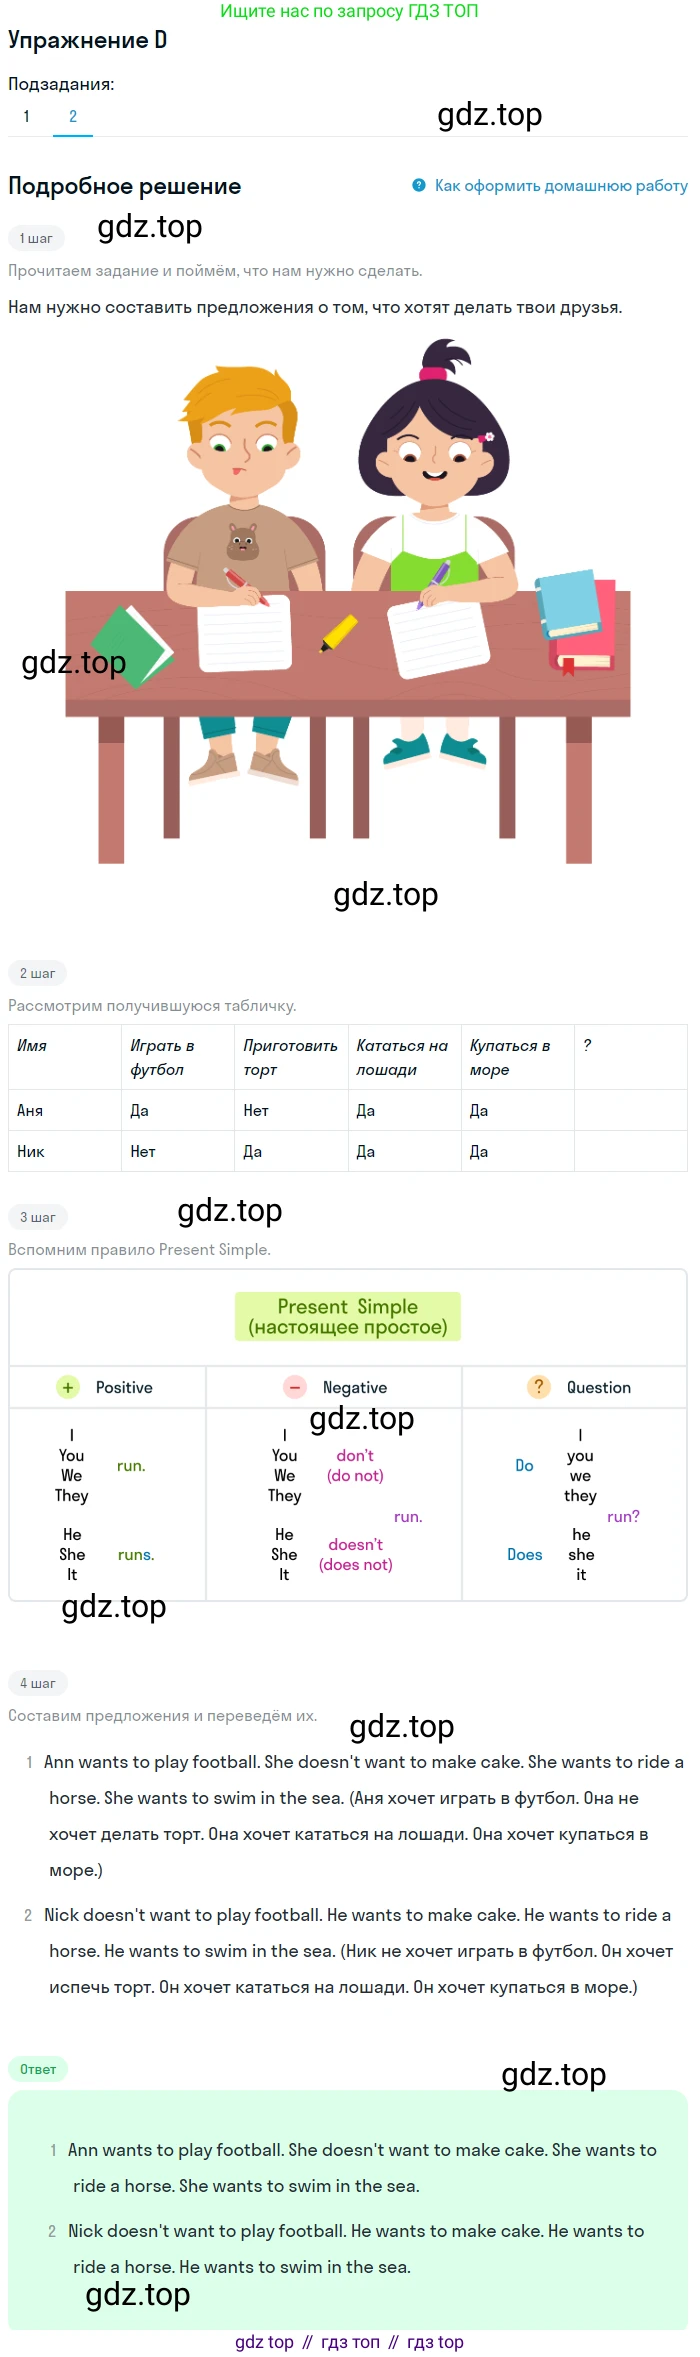Click the yellow question mark icon
Screen dimensions: 700x2357
coord(539,1386)
